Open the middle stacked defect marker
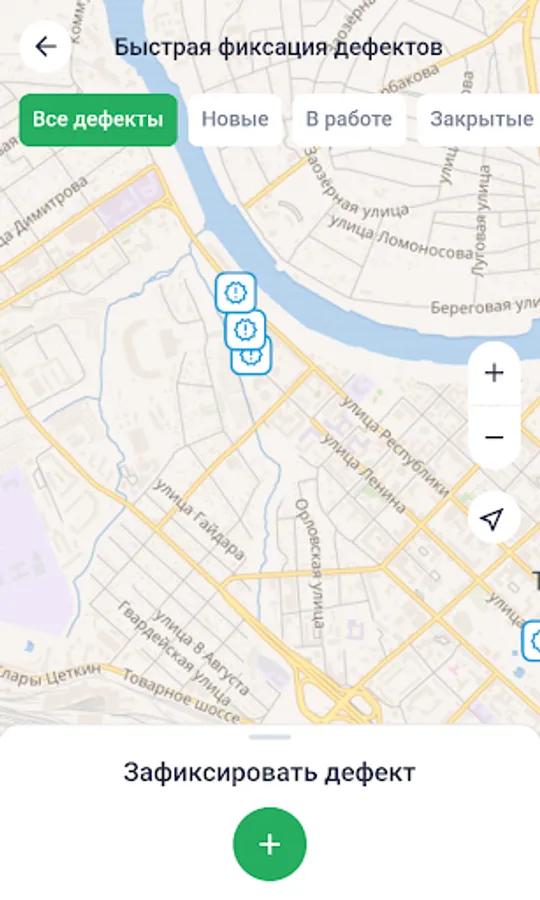The height and width of the screenshot is (900, 540). point(245,329)
